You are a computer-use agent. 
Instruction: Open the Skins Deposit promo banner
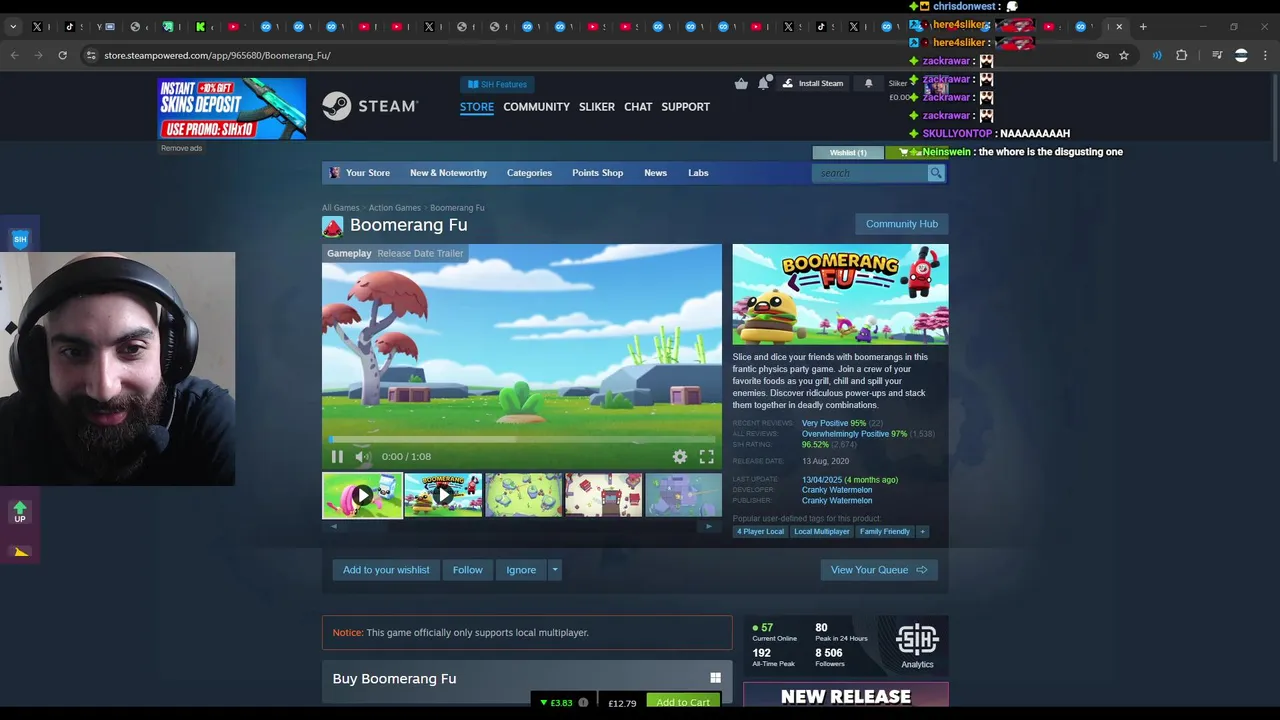[x=231, y=109]
